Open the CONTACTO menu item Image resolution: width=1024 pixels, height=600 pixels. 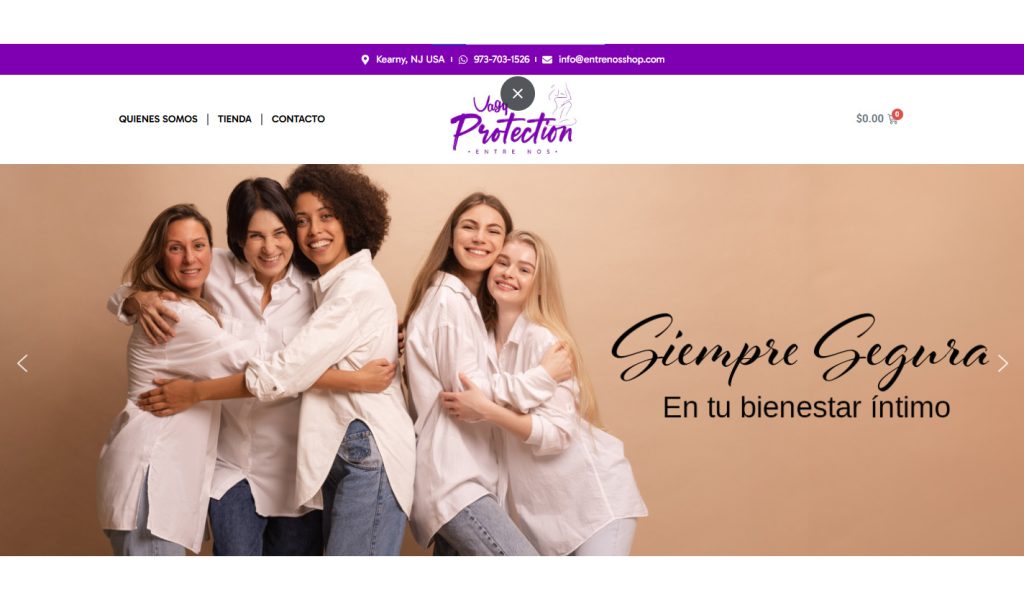[298, 119]
